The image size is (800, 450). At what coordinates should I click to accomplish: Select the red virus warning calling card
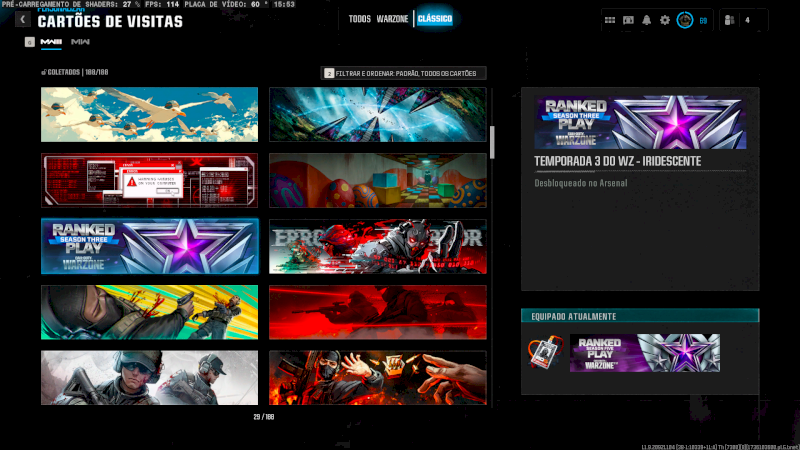pos(149,180)
